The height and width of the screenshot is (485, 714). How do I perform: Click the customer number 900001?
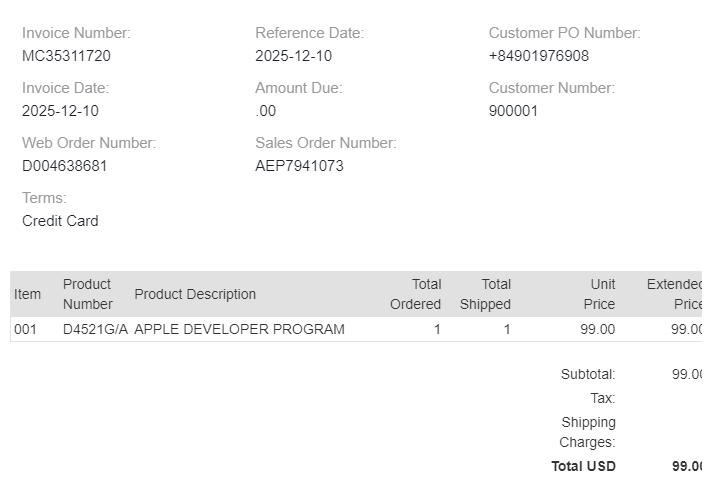(x=513, y=111)
